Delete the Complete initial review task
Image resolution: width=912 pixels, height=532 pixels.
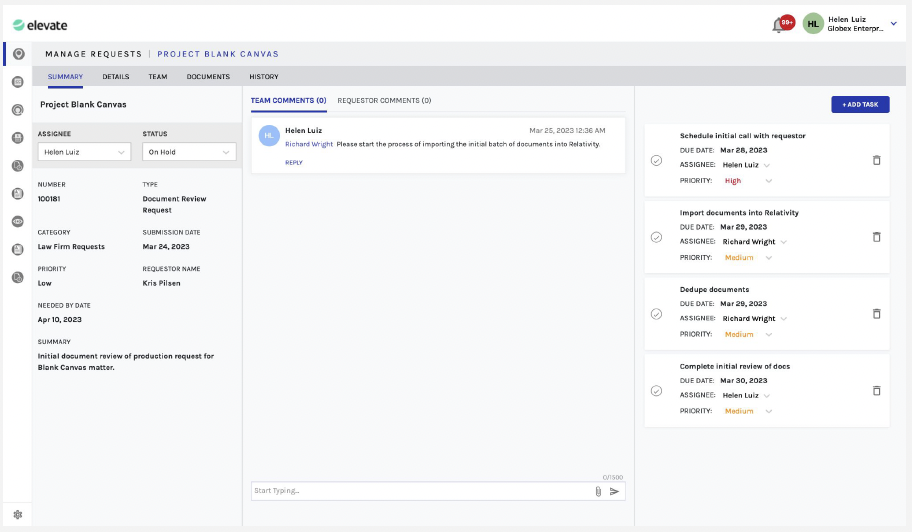coord(877,390)
